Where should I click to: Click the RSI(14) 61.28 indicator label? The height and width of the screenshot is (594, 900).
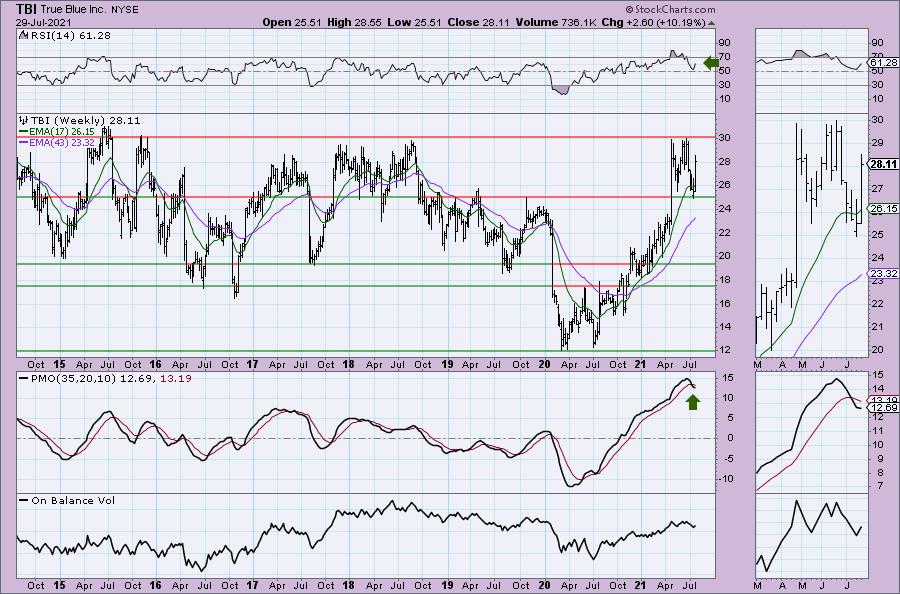tap(69, 36)
